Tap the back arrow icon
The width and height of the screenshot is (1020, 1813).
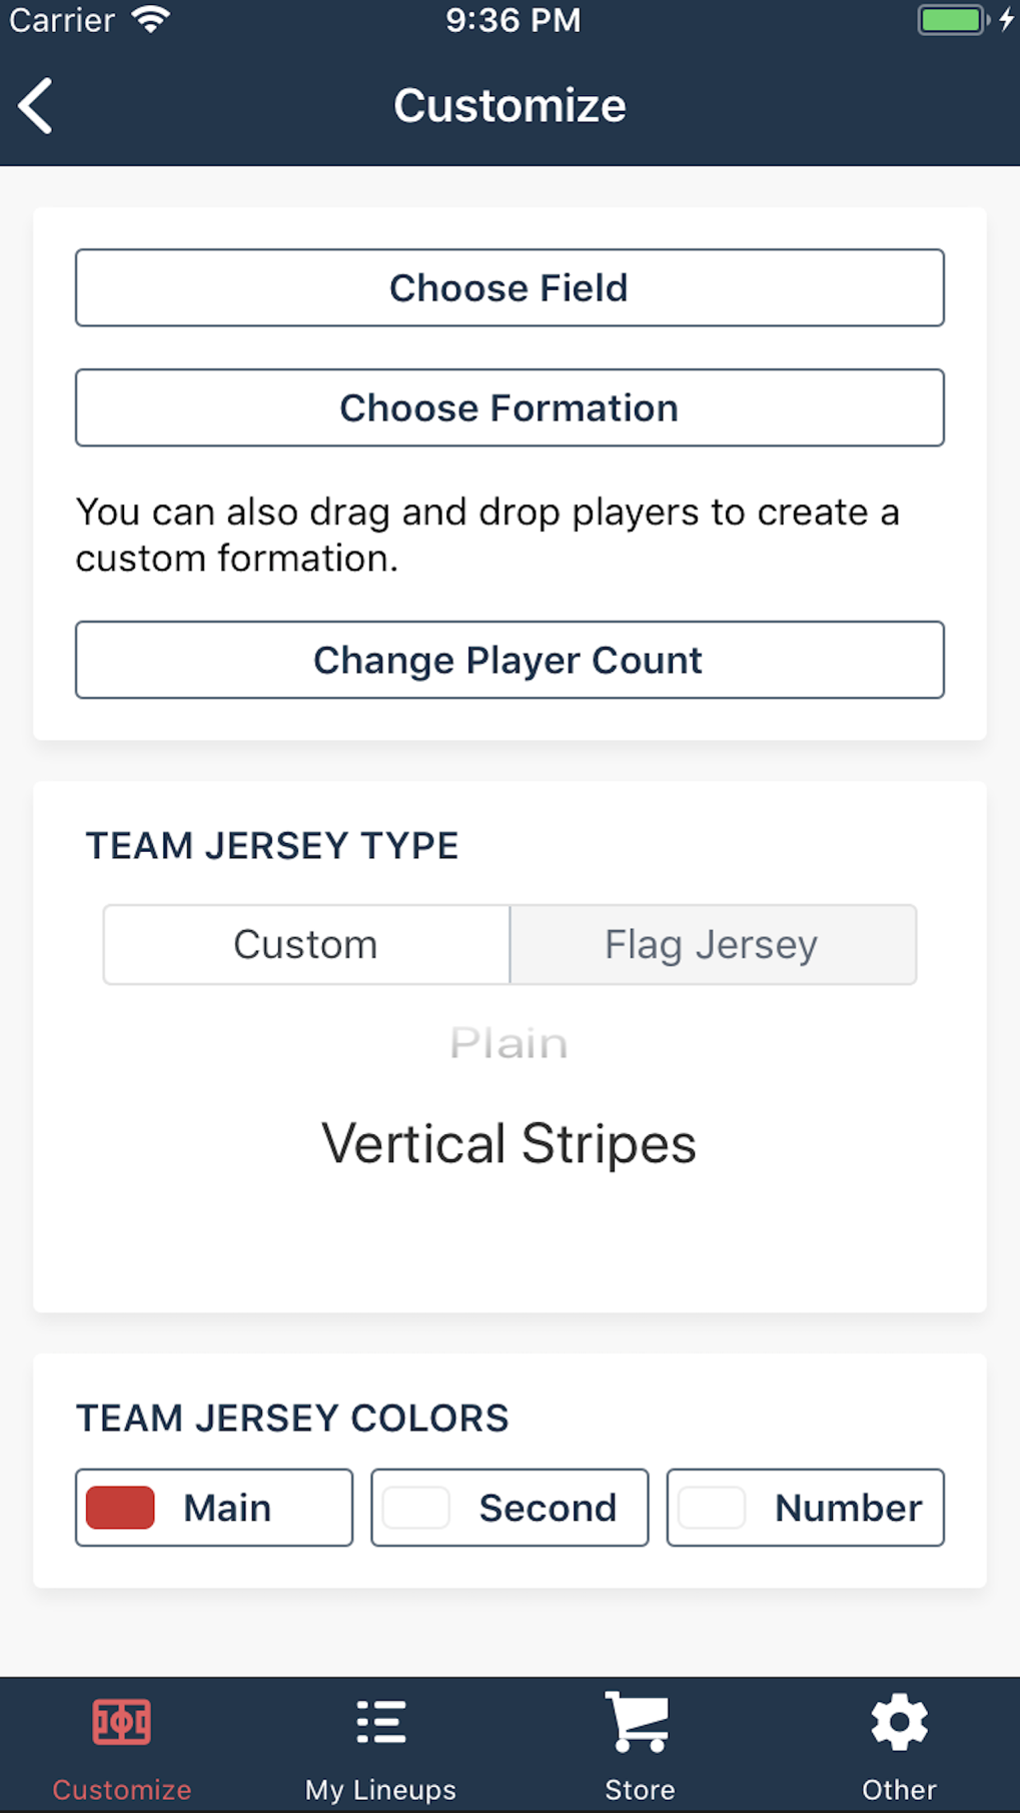[36, 106]
